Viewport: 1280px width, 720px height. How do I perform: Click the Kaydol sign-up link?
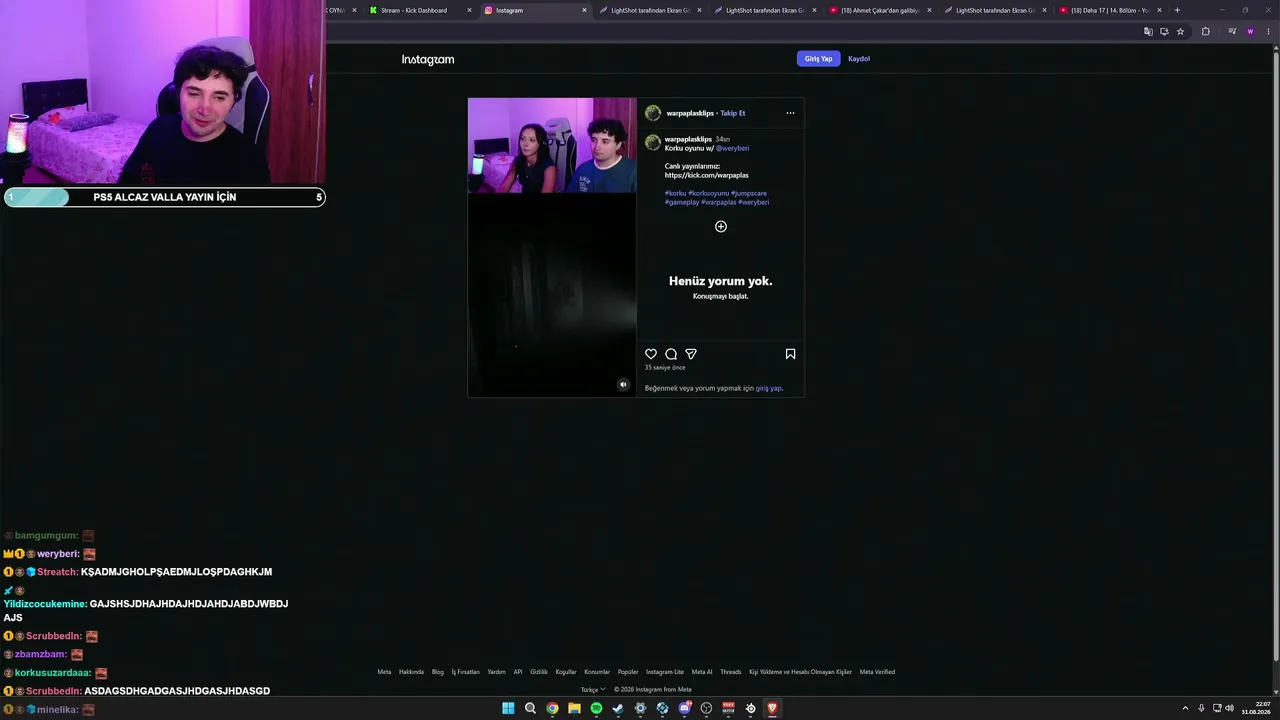[859, 59]
